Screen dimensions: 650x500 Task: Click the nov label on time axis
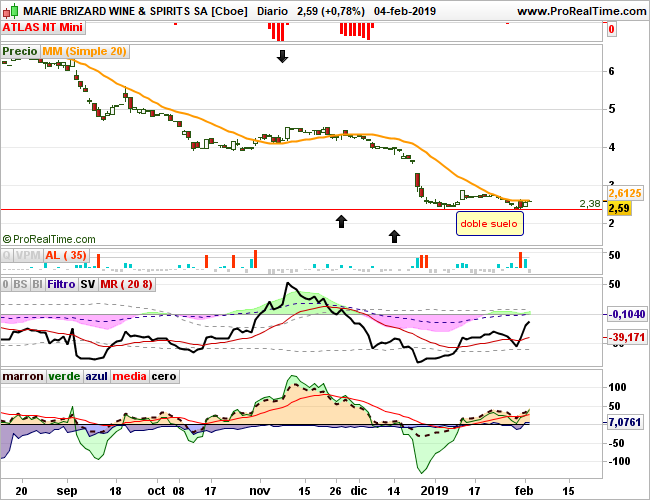click(x=260, y=491)
